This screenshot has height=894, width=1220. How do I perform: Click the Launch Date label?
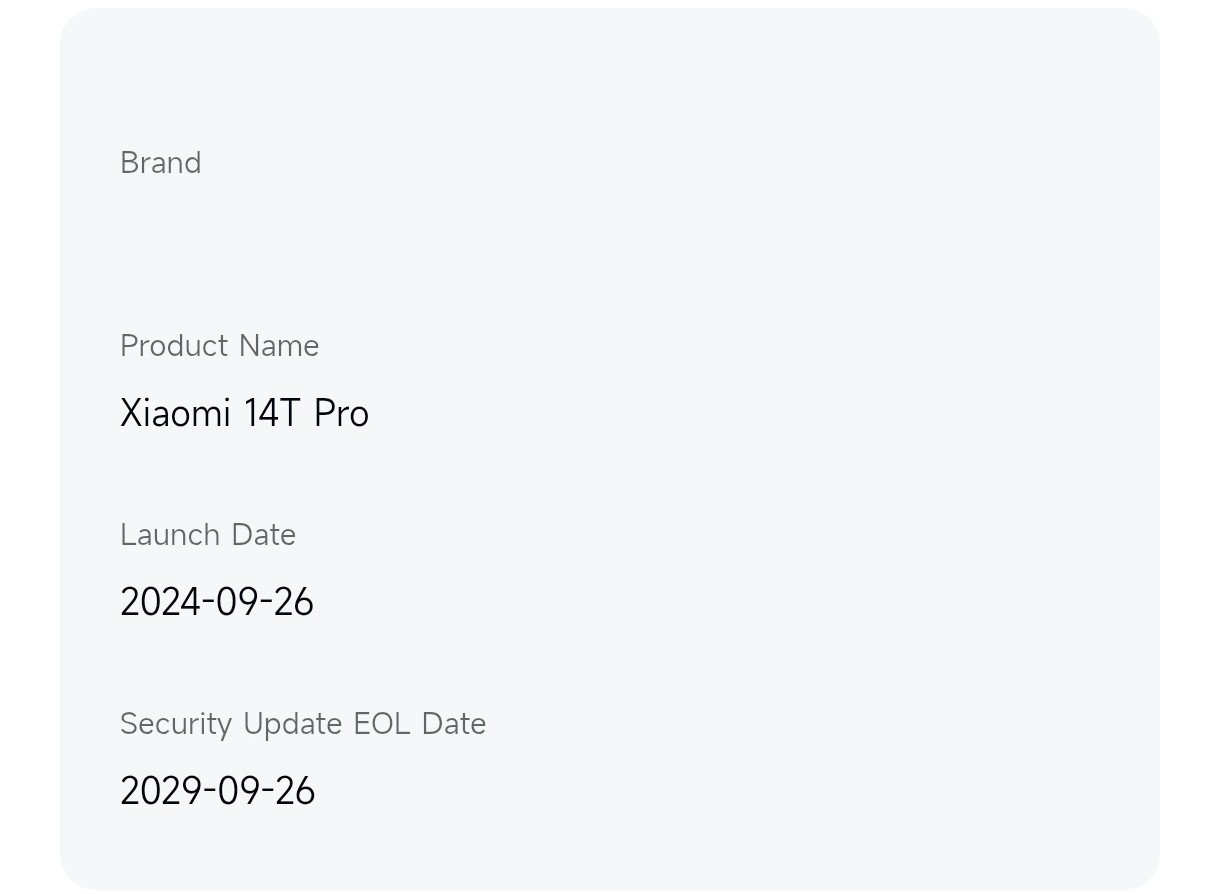207,535
